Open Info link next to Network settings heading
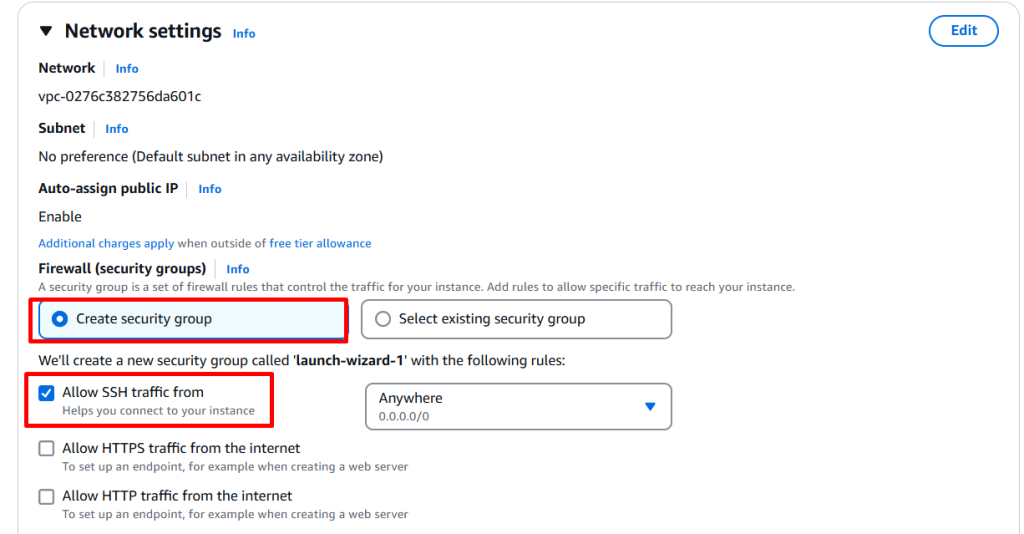Image resolution: width=1024 pixels, height=534 pixels. point(244,33)
